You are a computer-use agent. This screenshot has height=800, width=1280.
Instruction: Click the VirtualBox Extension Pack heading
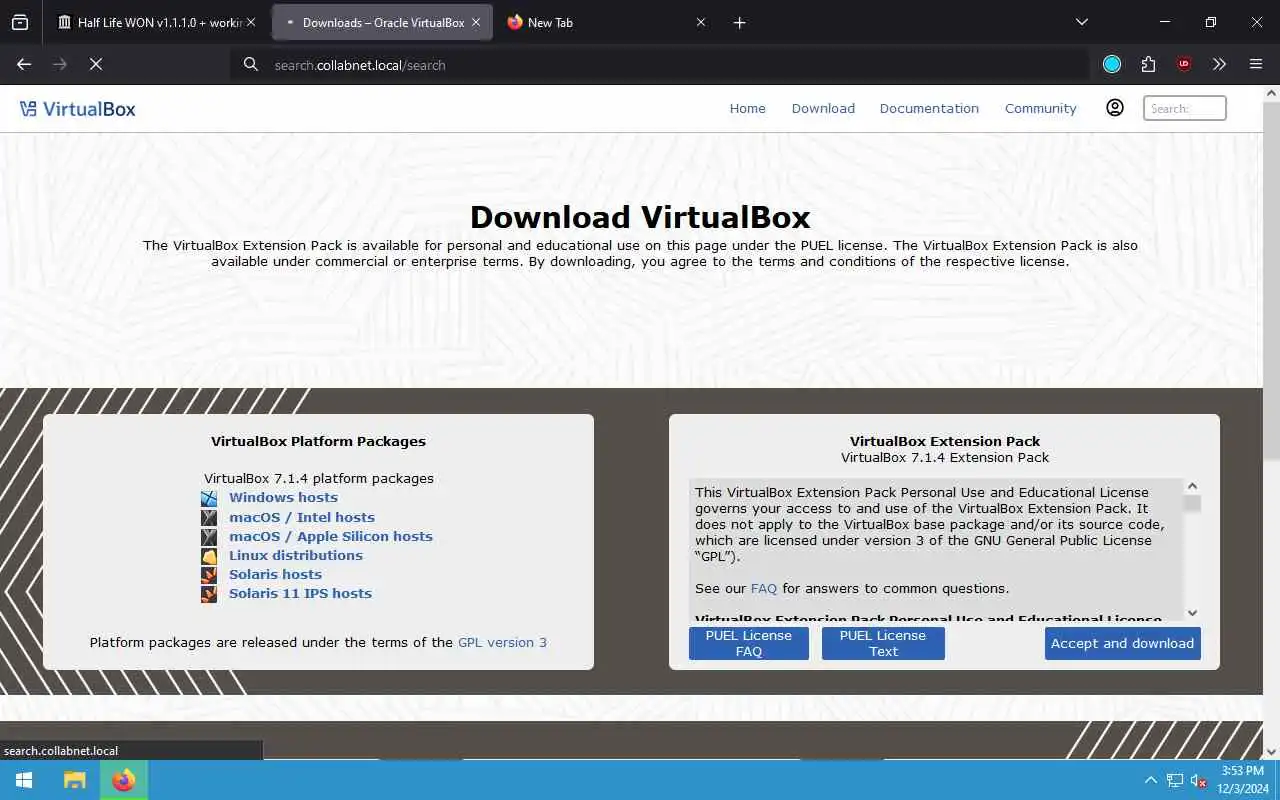tap(945, 441)
